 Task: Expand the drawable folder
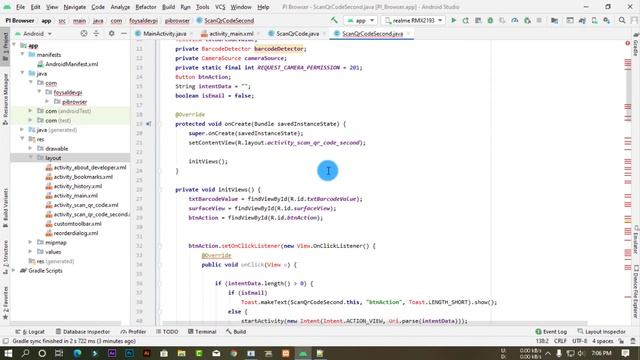coord(30,148)
